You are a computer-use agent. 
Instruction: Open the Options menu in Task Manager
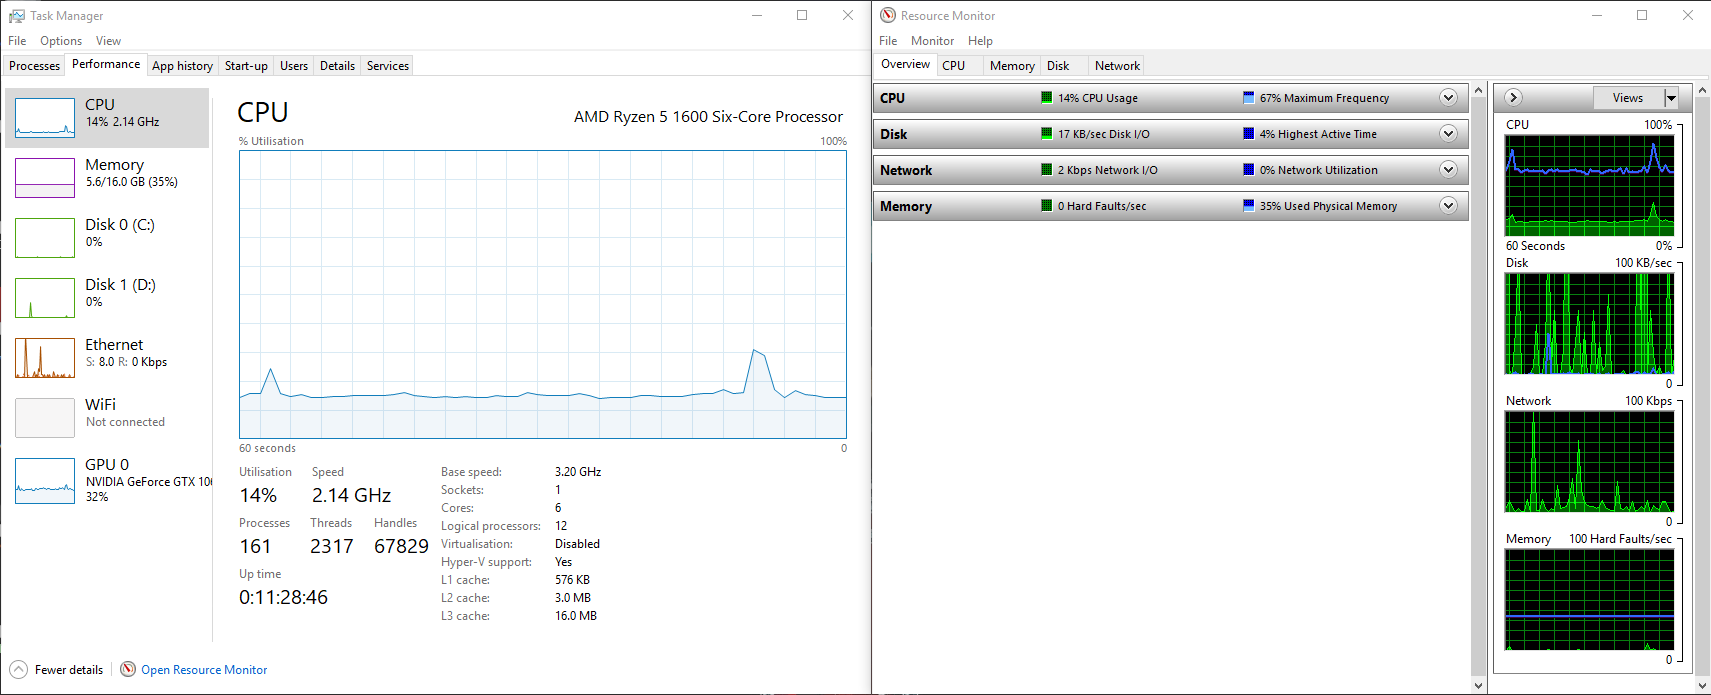click(x=61, y=41)
